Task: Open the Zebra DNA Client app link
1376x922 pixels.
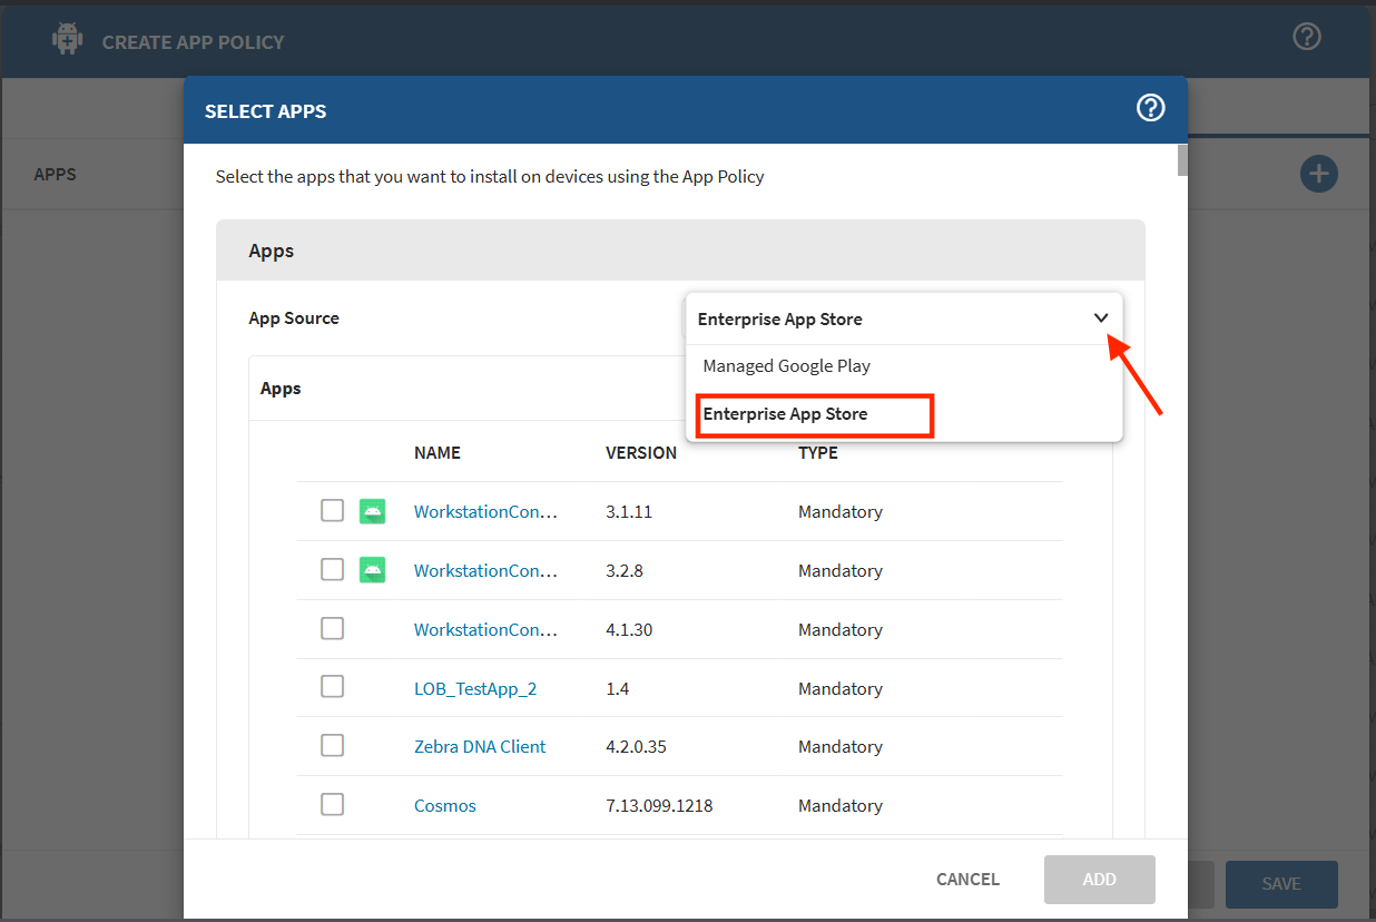Action: tap(480, 747)
